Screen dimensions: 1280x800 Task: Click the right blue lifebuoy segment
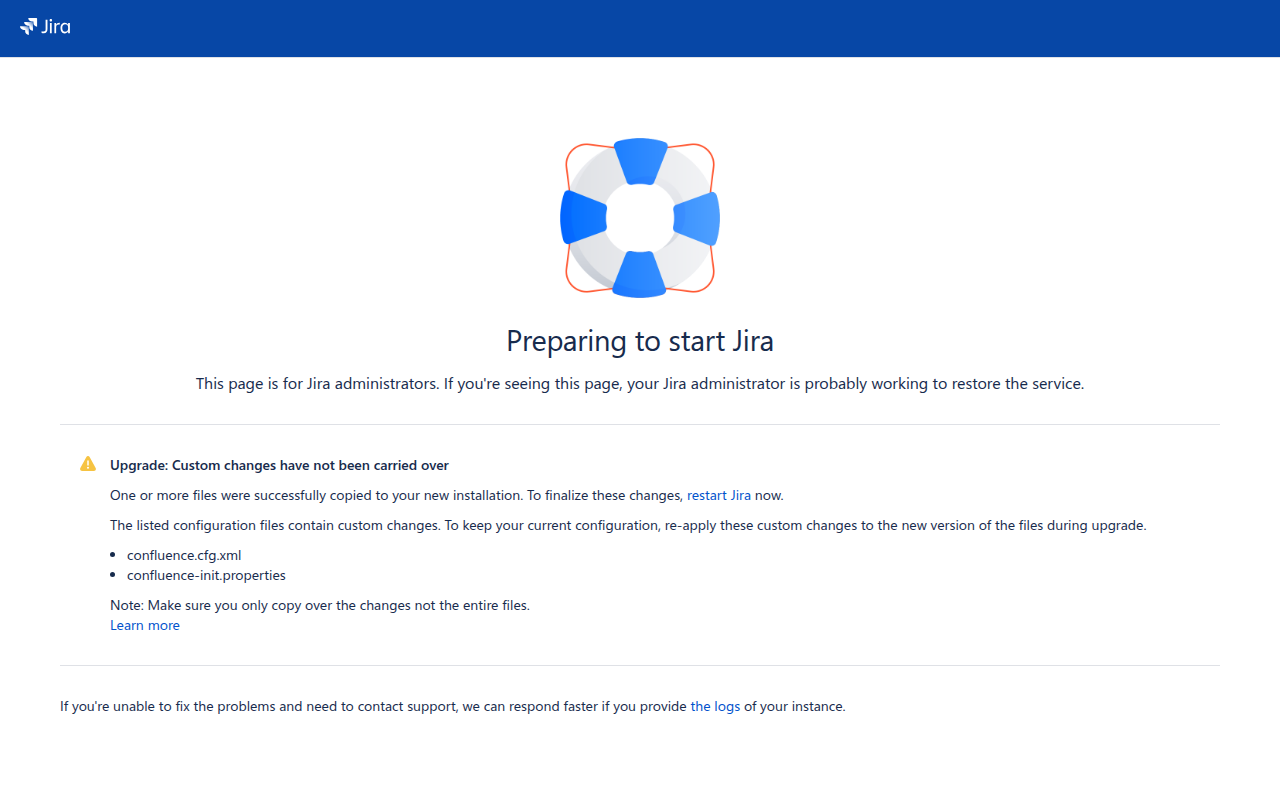point(697,218)
